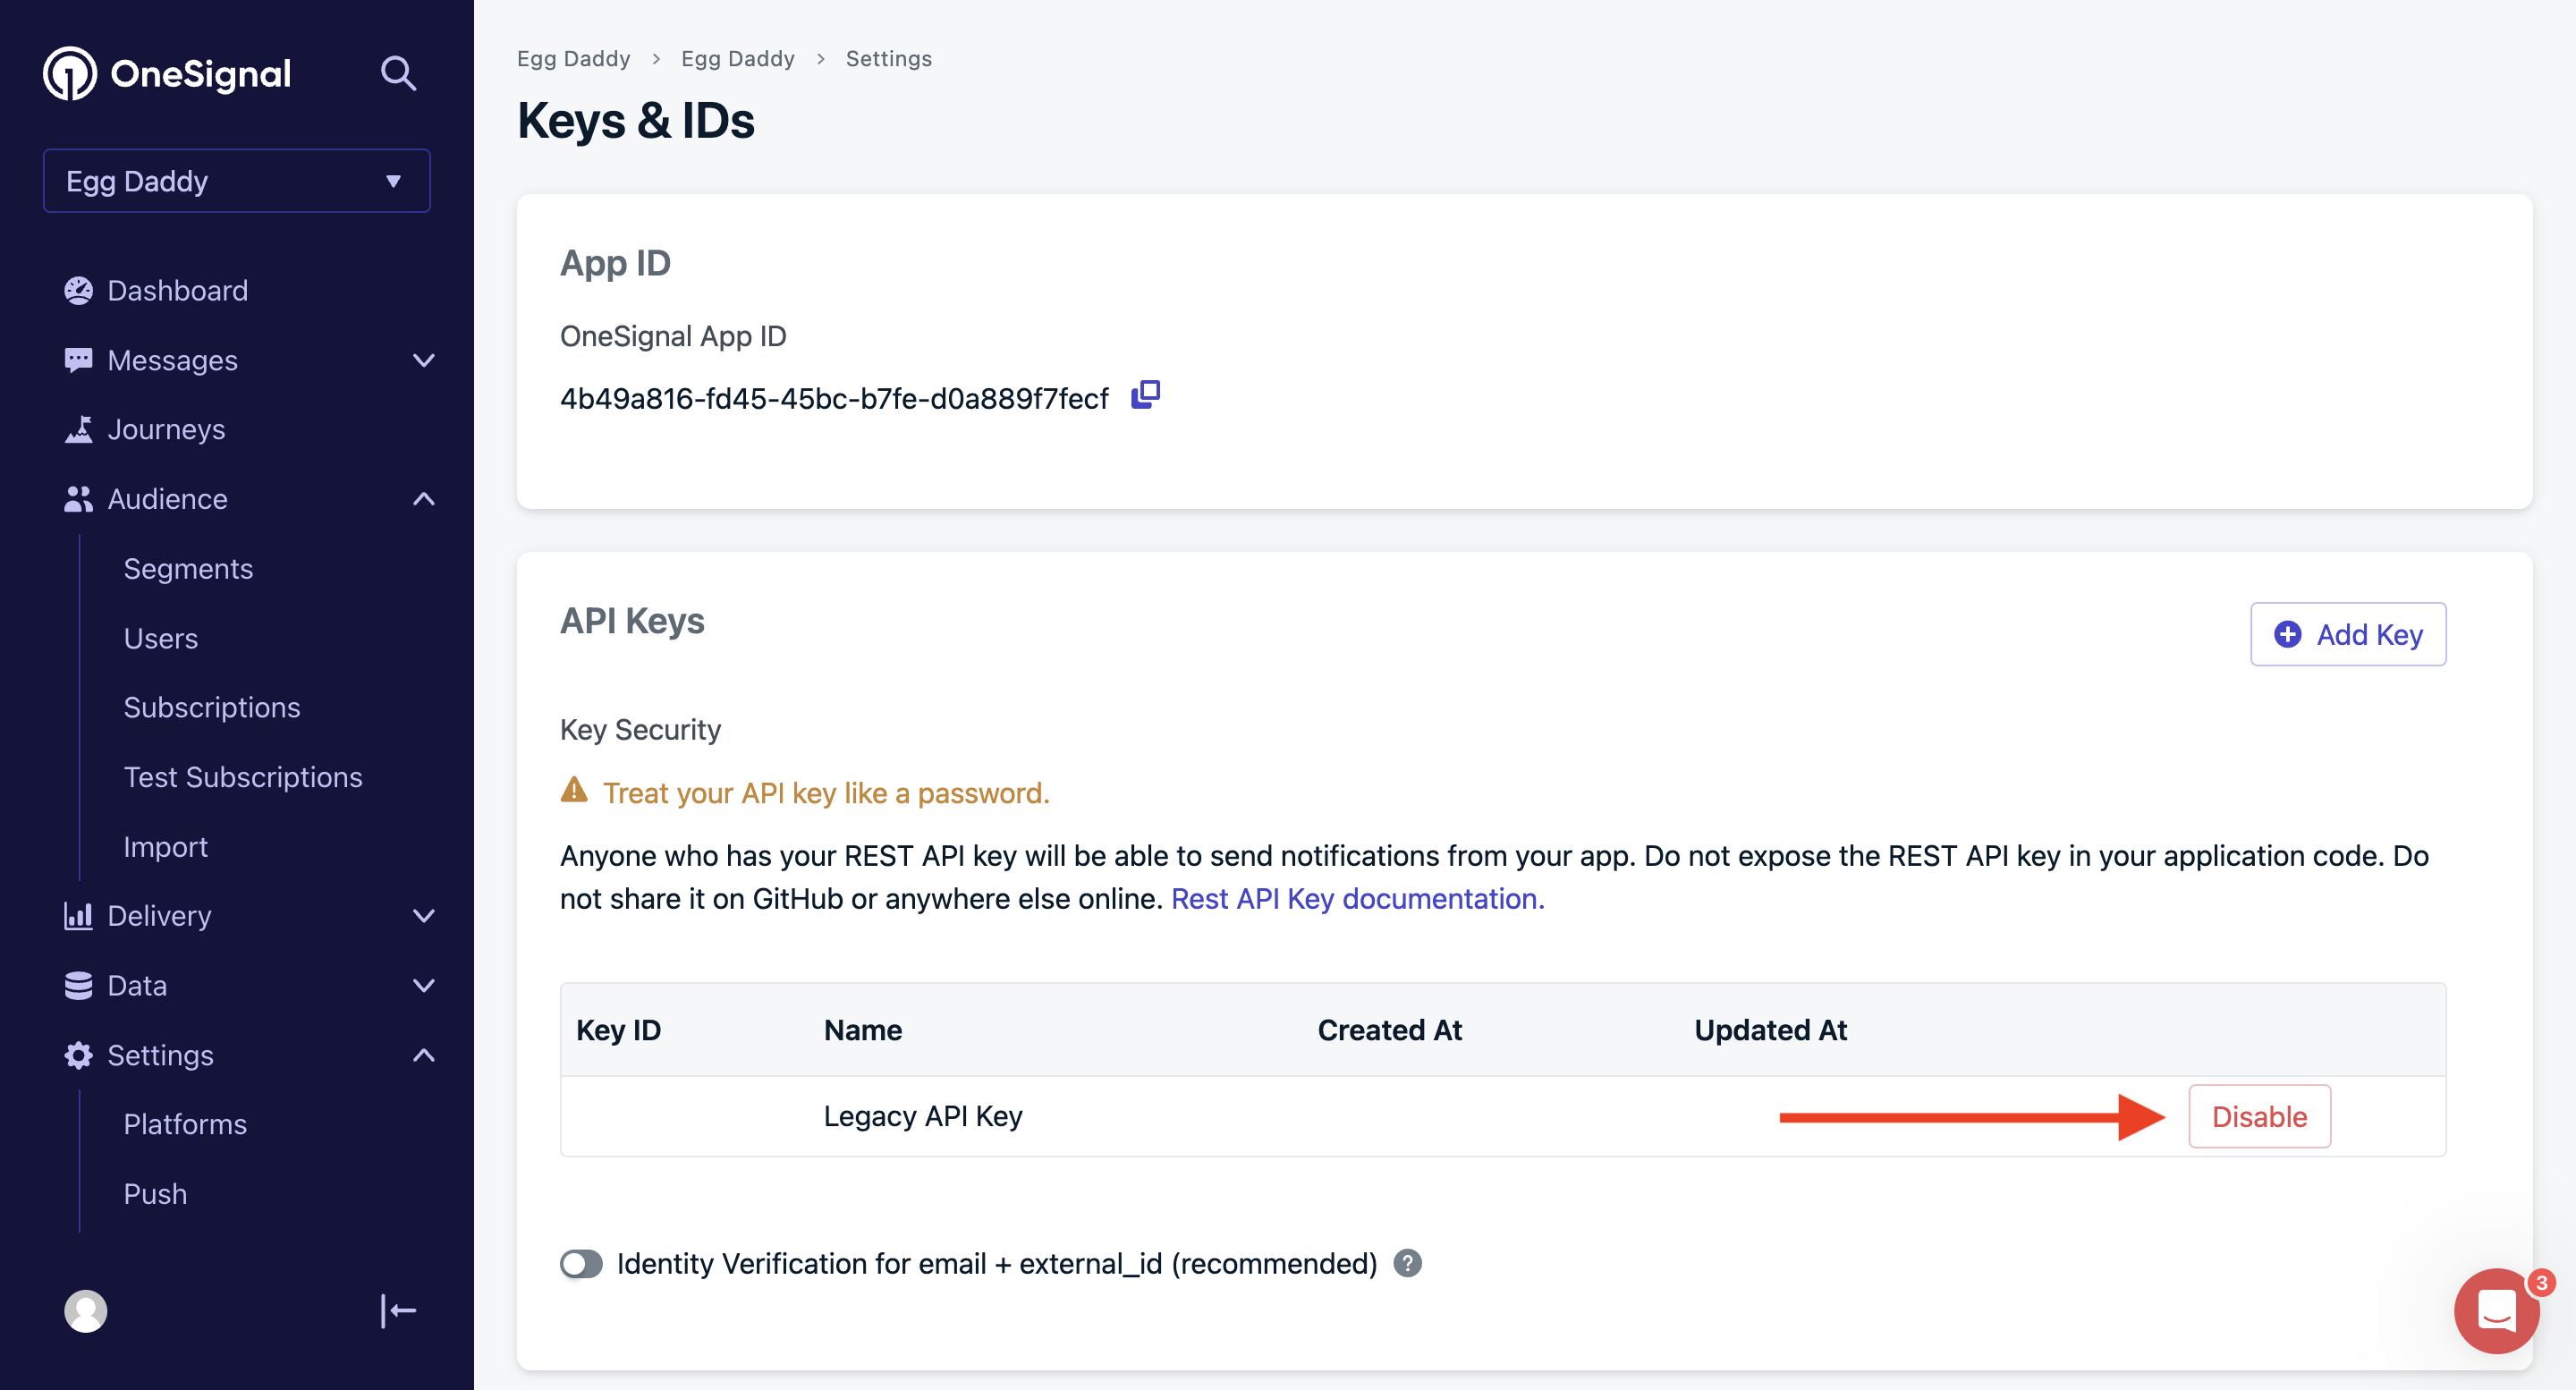Viewport: 2576px width, 1390px height.
Task: Open Segments under Audience
Action: click(x=188, y=568)
